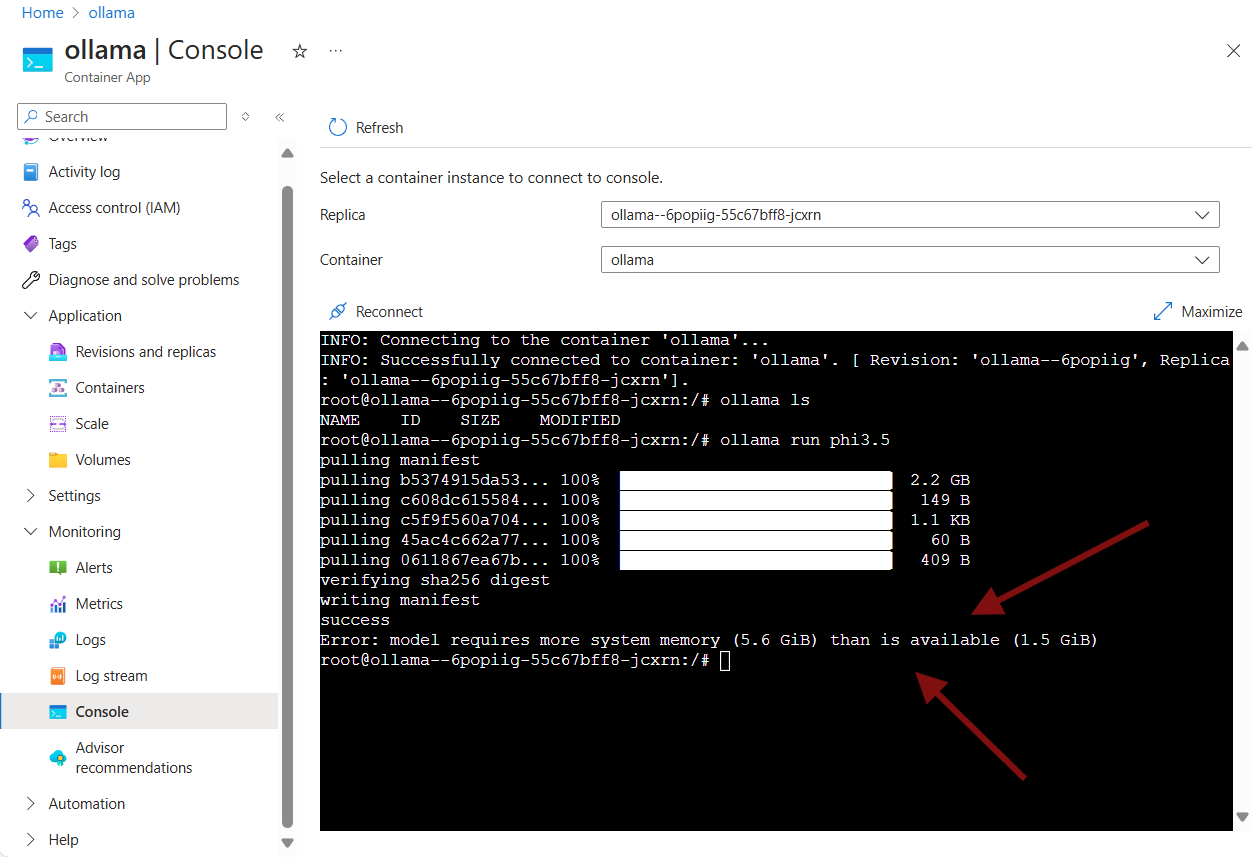
Task: Collapse the Monitoring section chevron
Action: click(30, 532)
